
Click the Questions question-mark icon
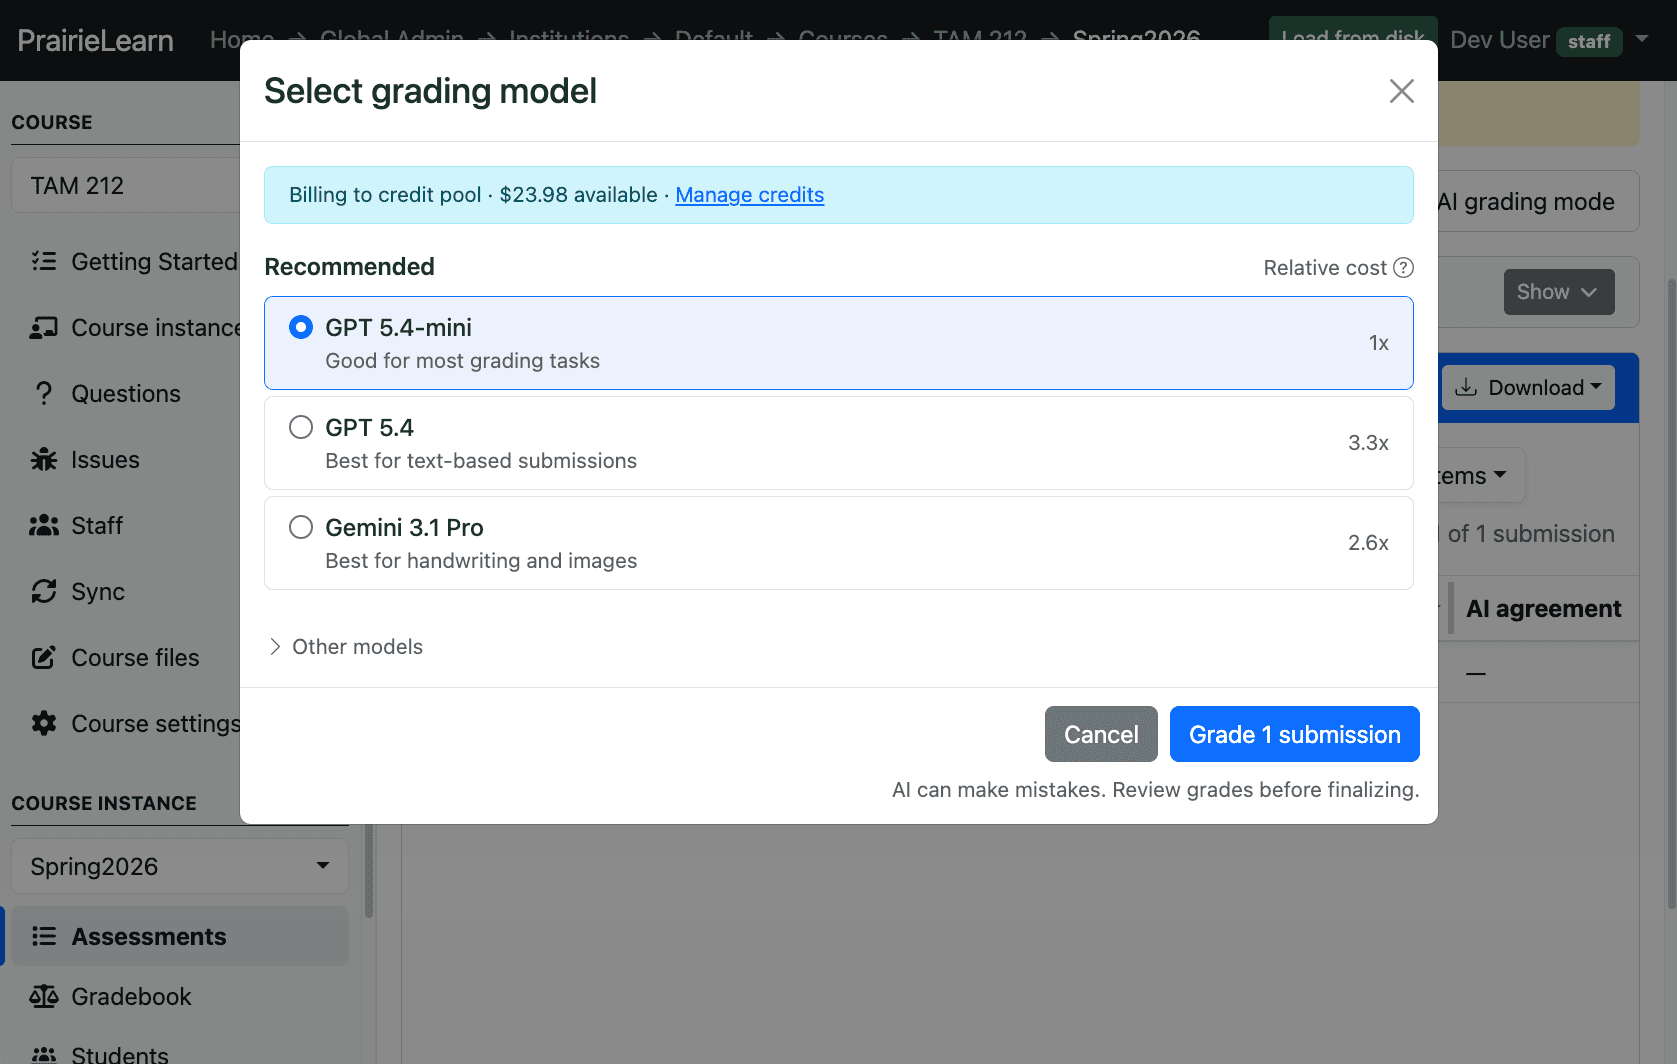pyautogui.click(x=44, y=394)
